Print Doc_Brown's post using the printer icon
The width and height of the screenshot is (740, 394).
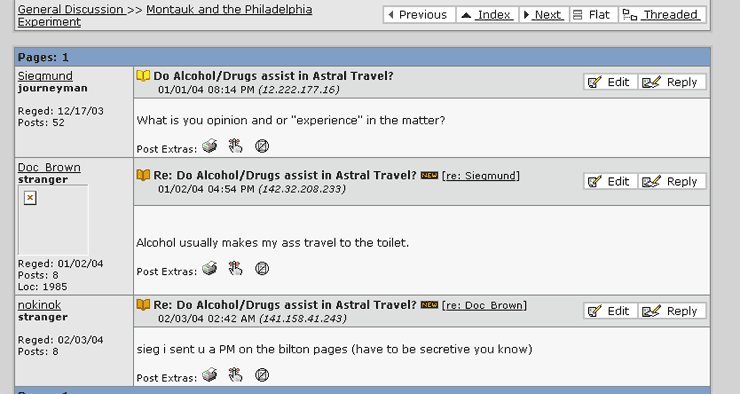point(210,269)
